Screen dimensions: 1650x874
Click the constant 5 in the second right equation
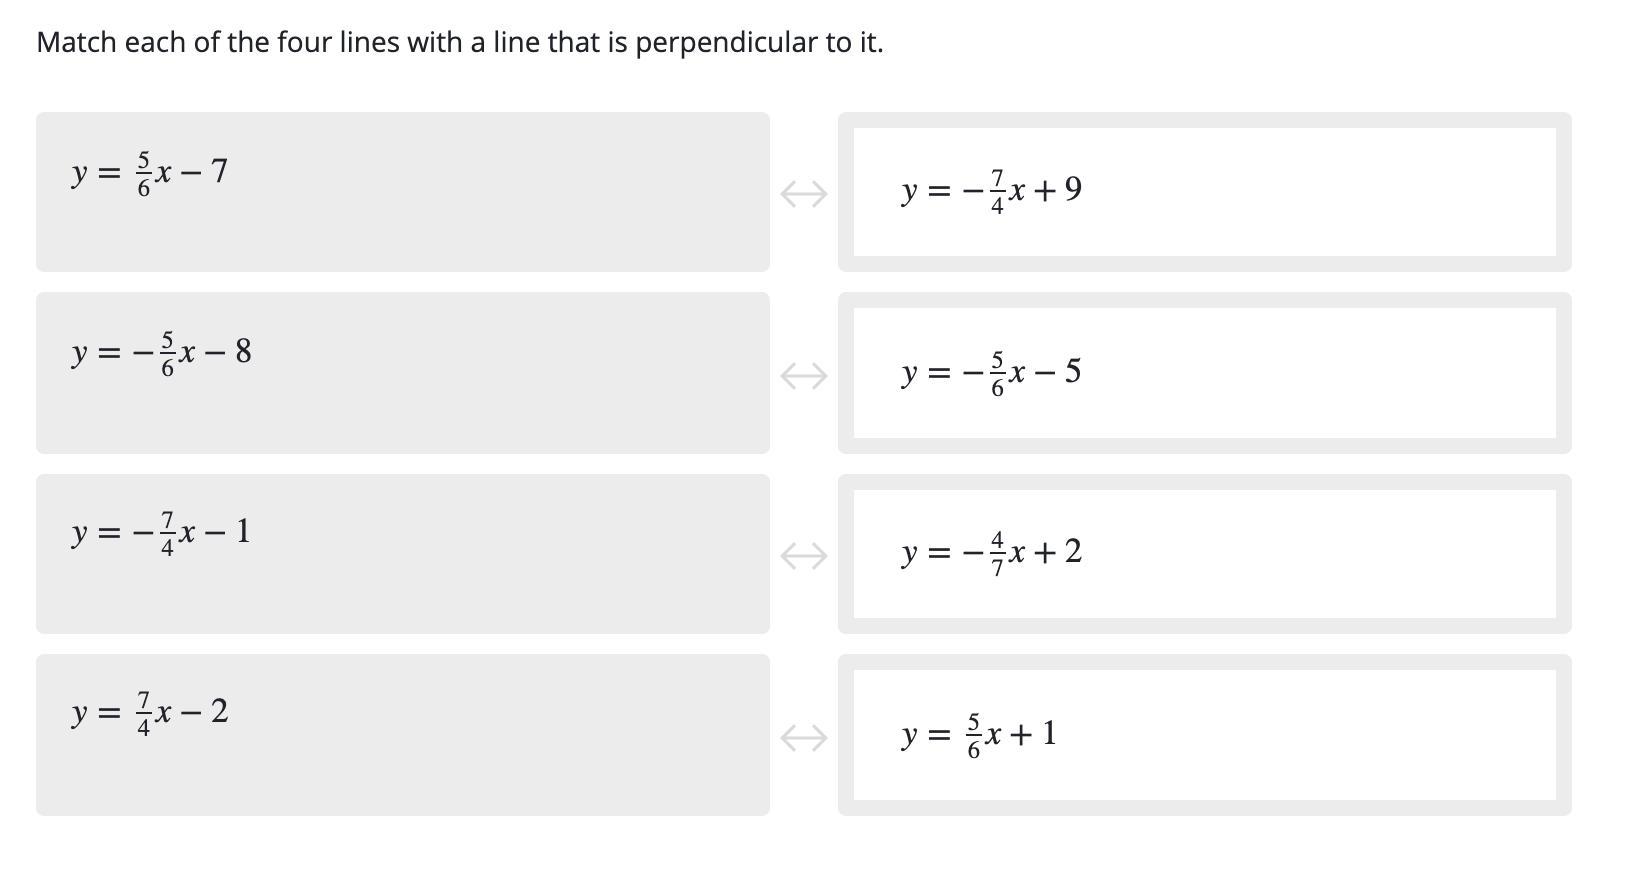click(x=1072, y=372)
